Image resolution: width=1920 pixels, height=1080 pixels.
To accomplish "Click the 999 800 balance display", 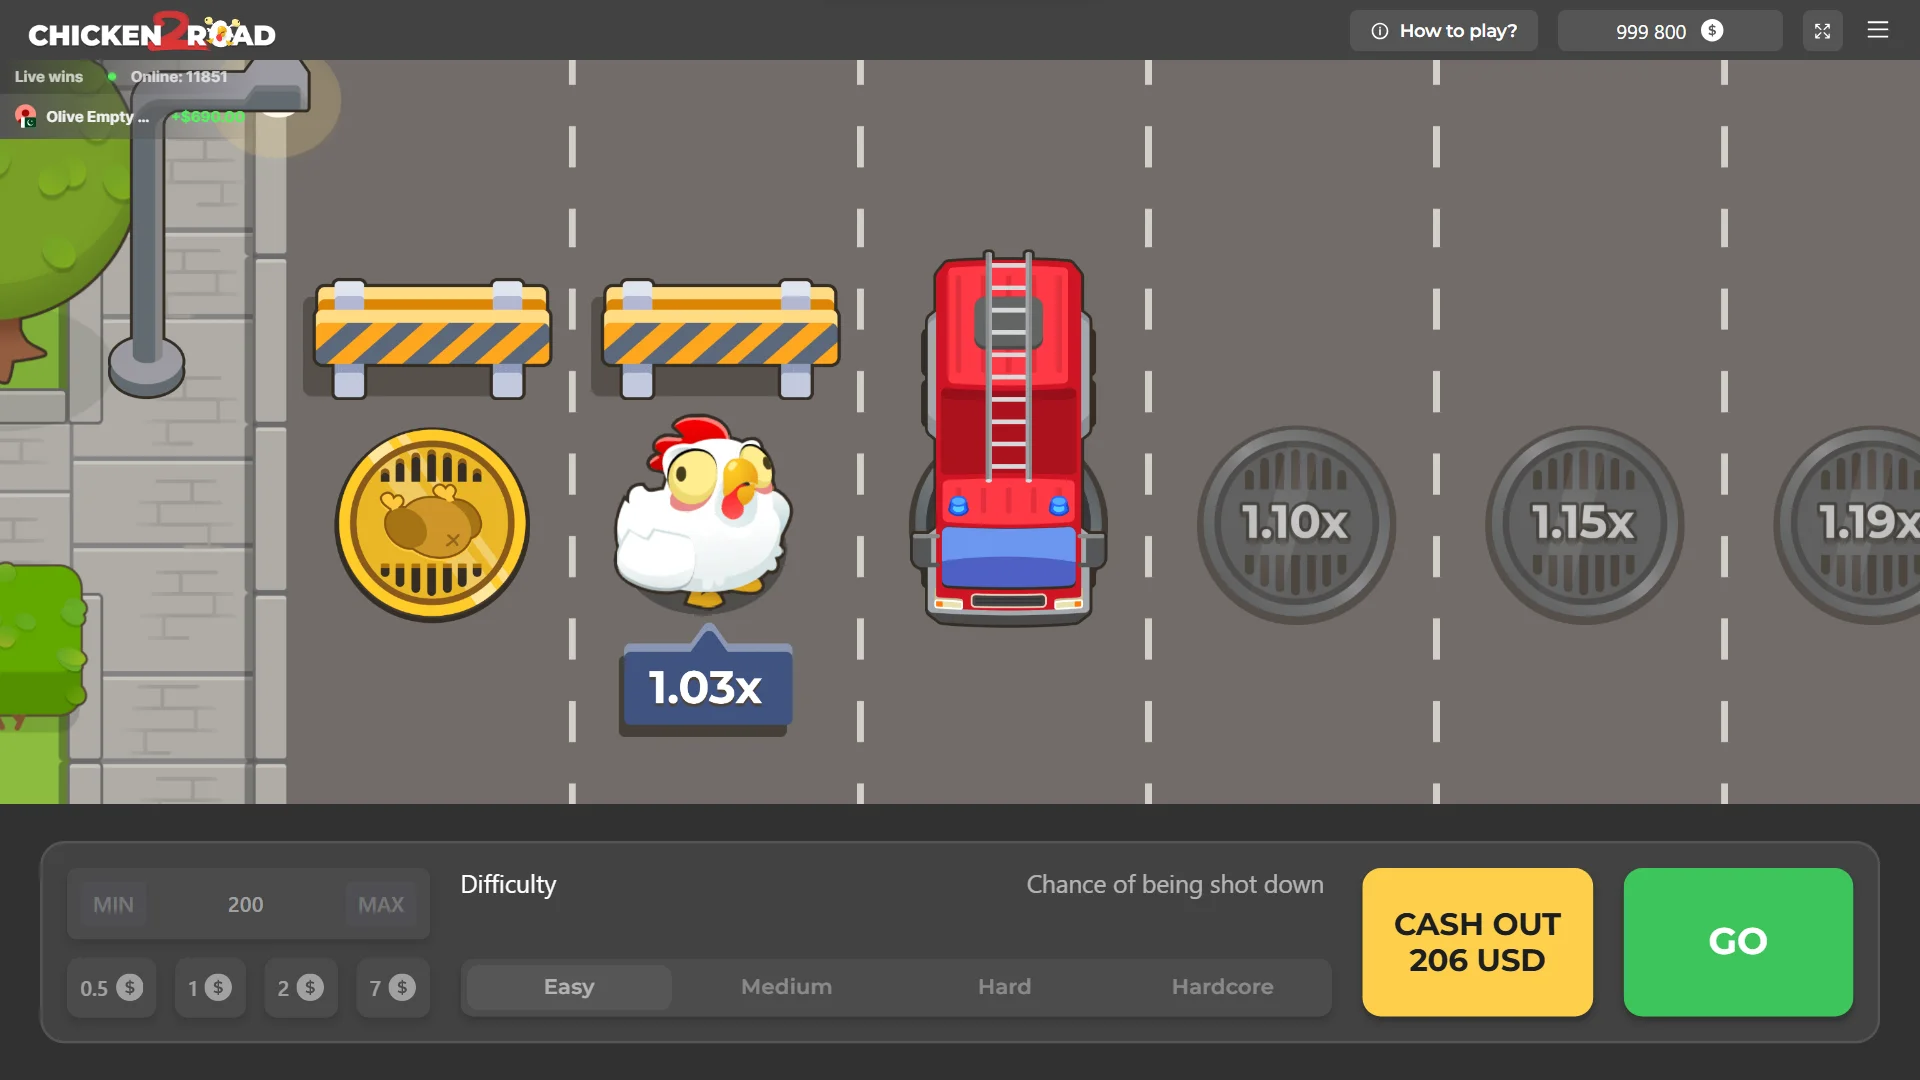I will [x=1669, y=31].
